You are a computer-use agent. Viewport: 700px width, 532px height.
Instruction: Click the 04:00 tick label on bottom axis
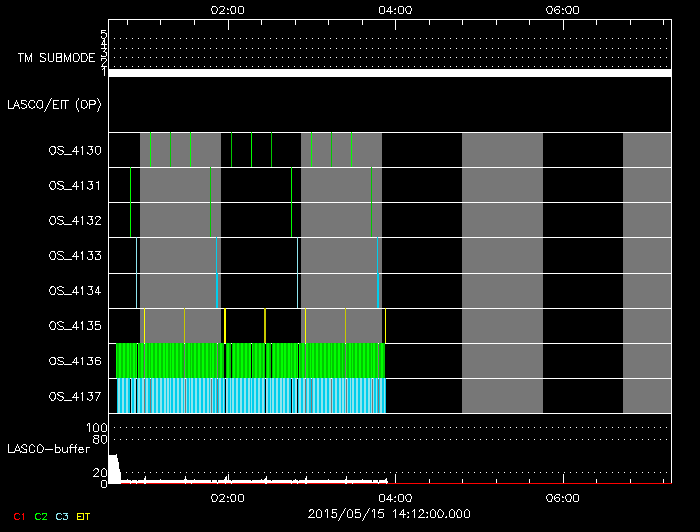[x=396, y=497]
